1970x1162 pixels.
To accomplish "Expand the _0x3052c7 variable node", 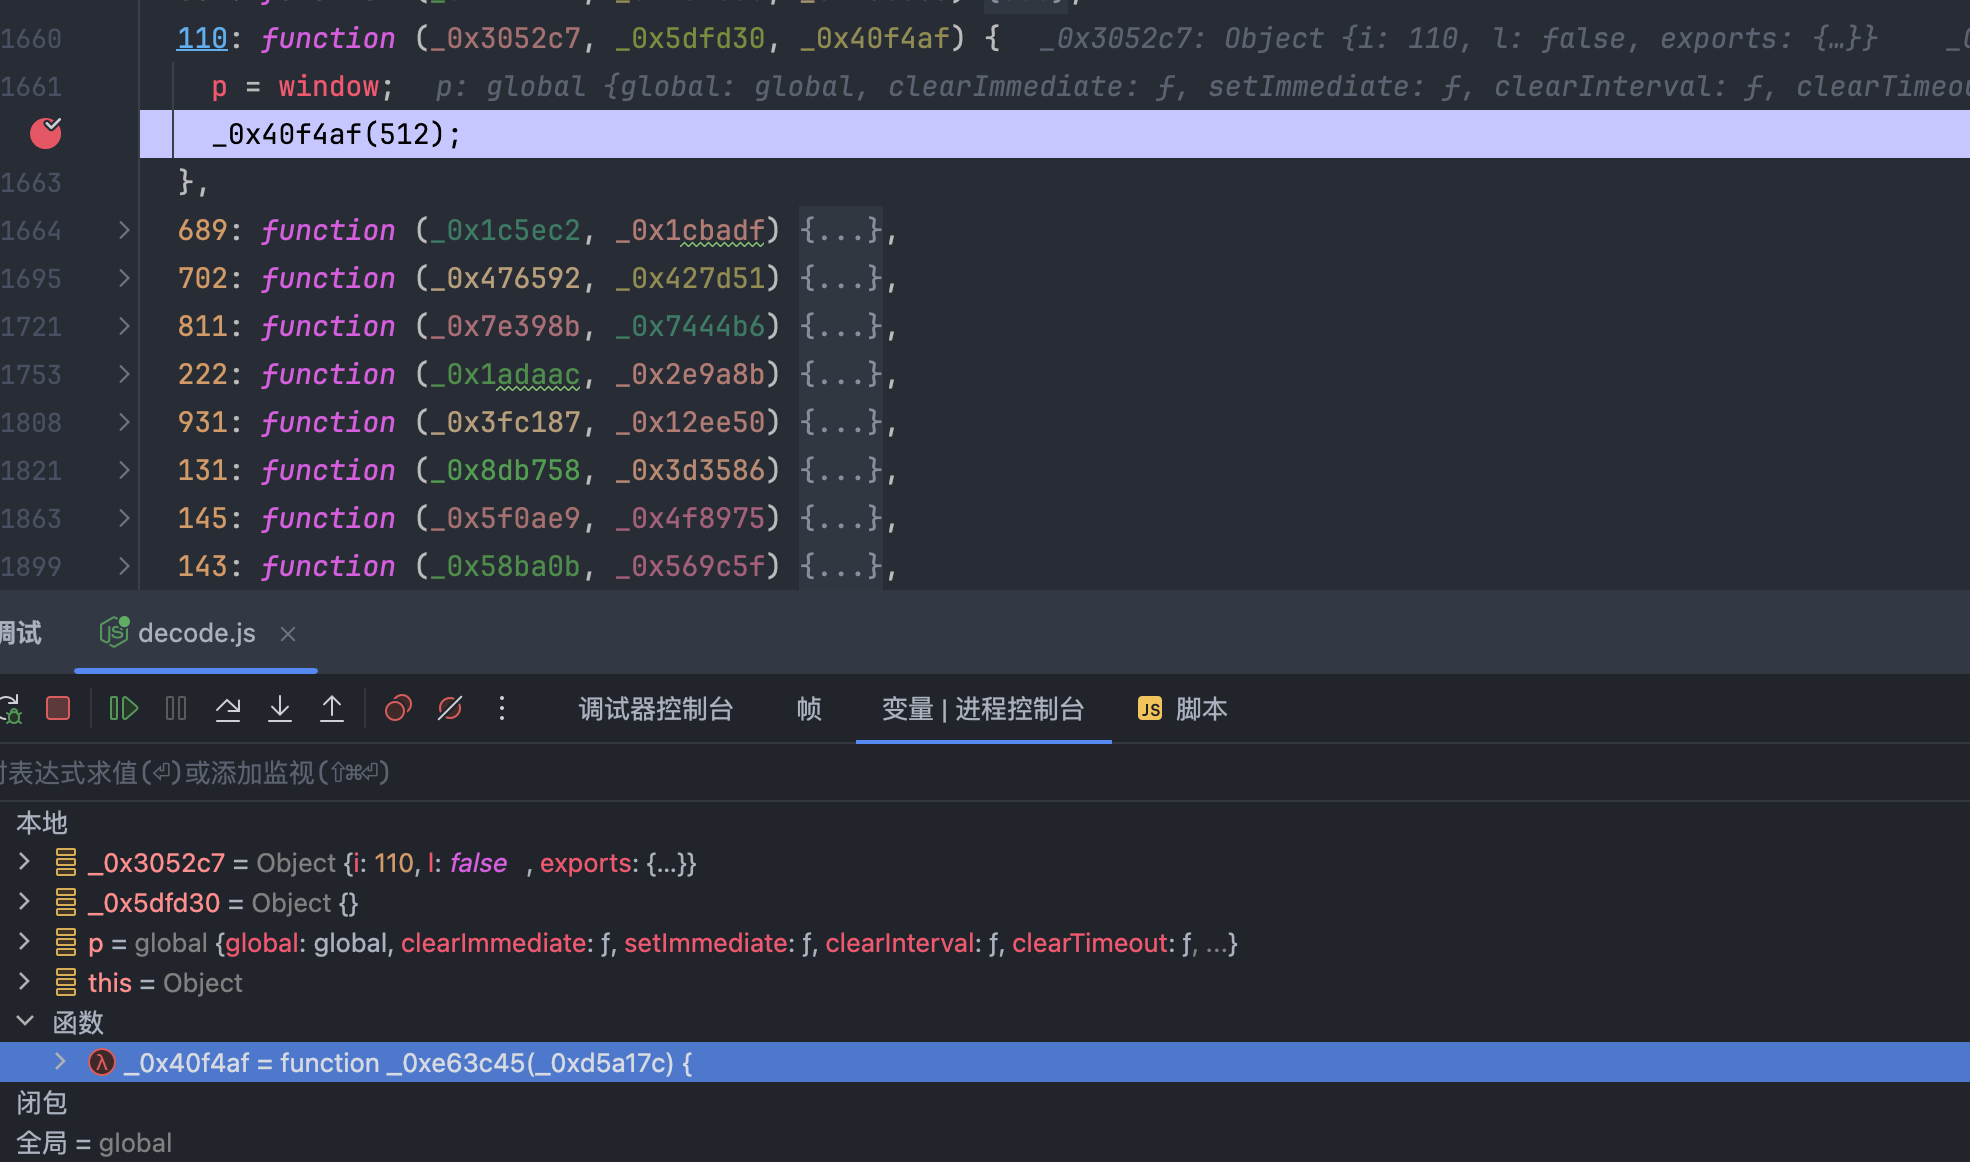I will (x=24, y=862).
